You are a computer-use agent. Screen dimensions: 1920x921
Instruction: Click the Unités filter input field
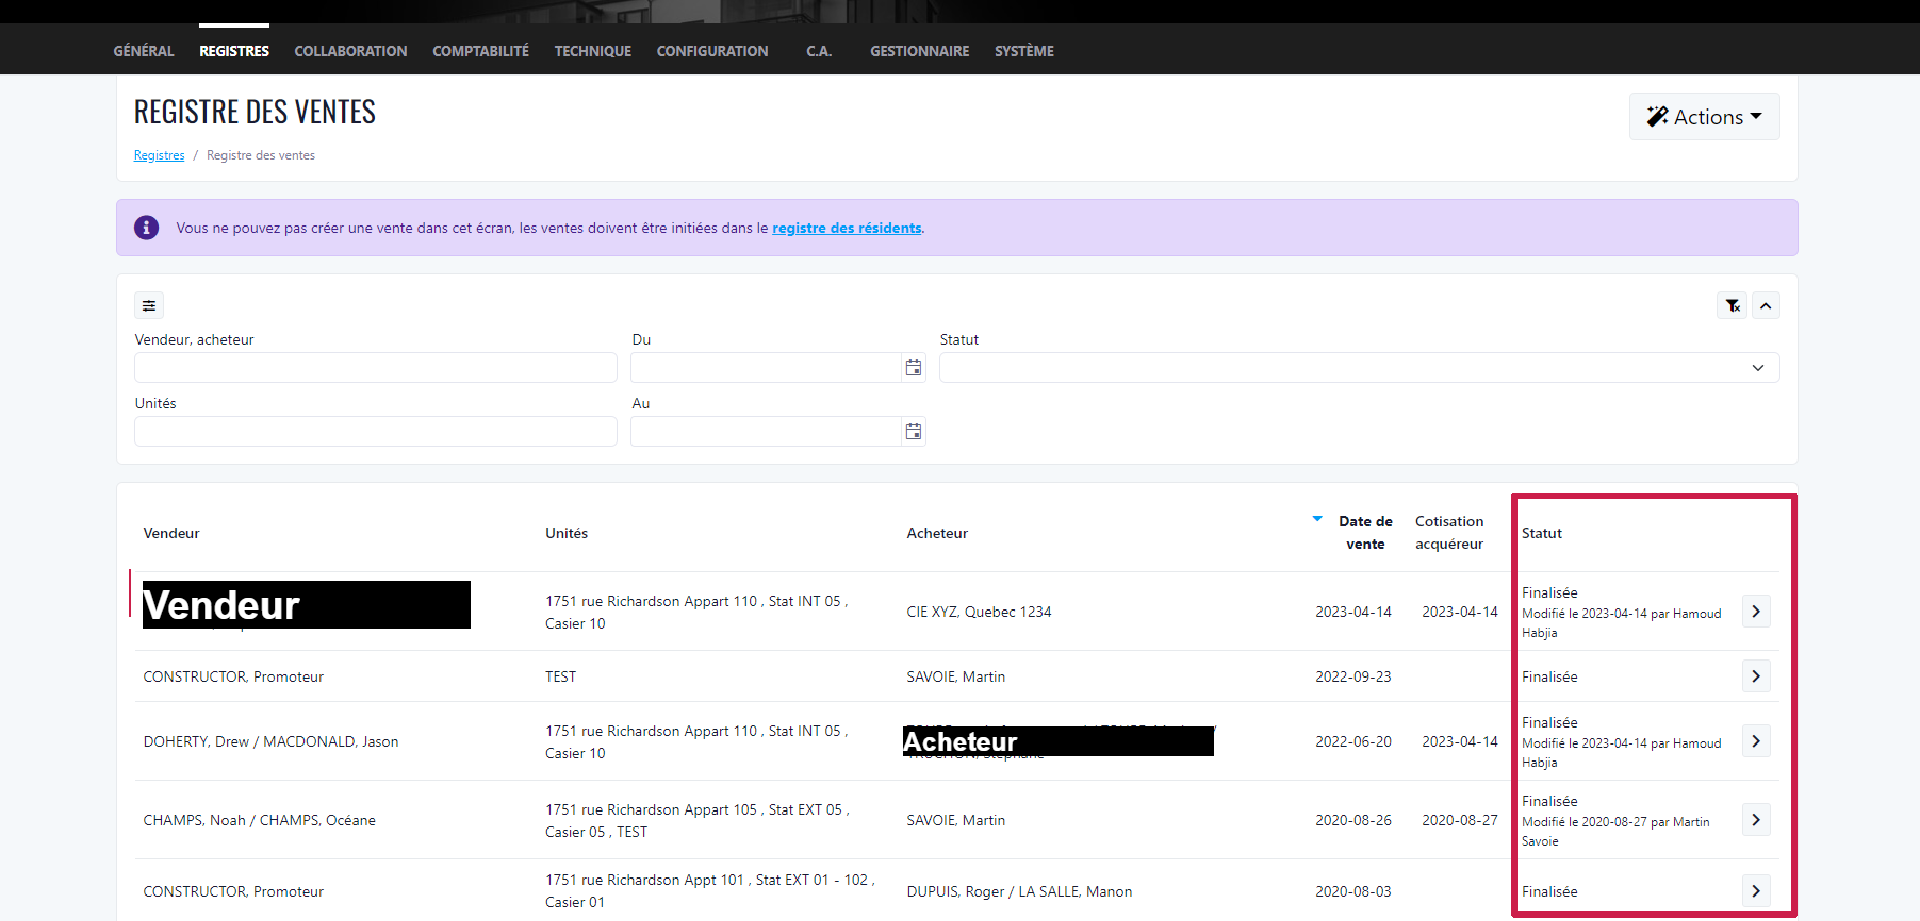click(376, 431)
